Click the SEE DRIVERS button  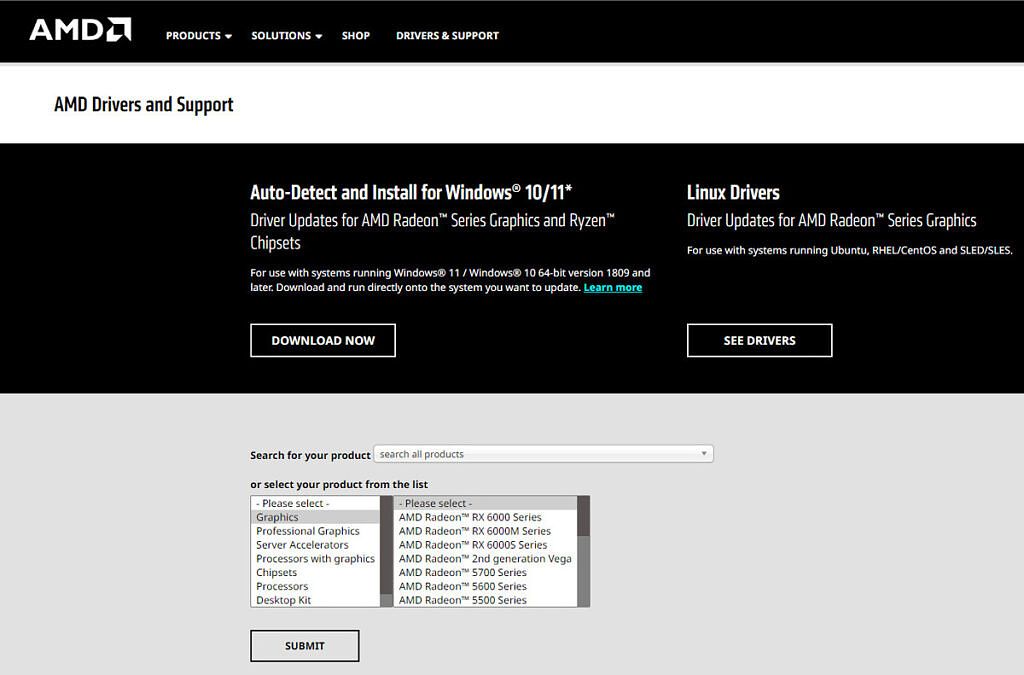point(759,340)
